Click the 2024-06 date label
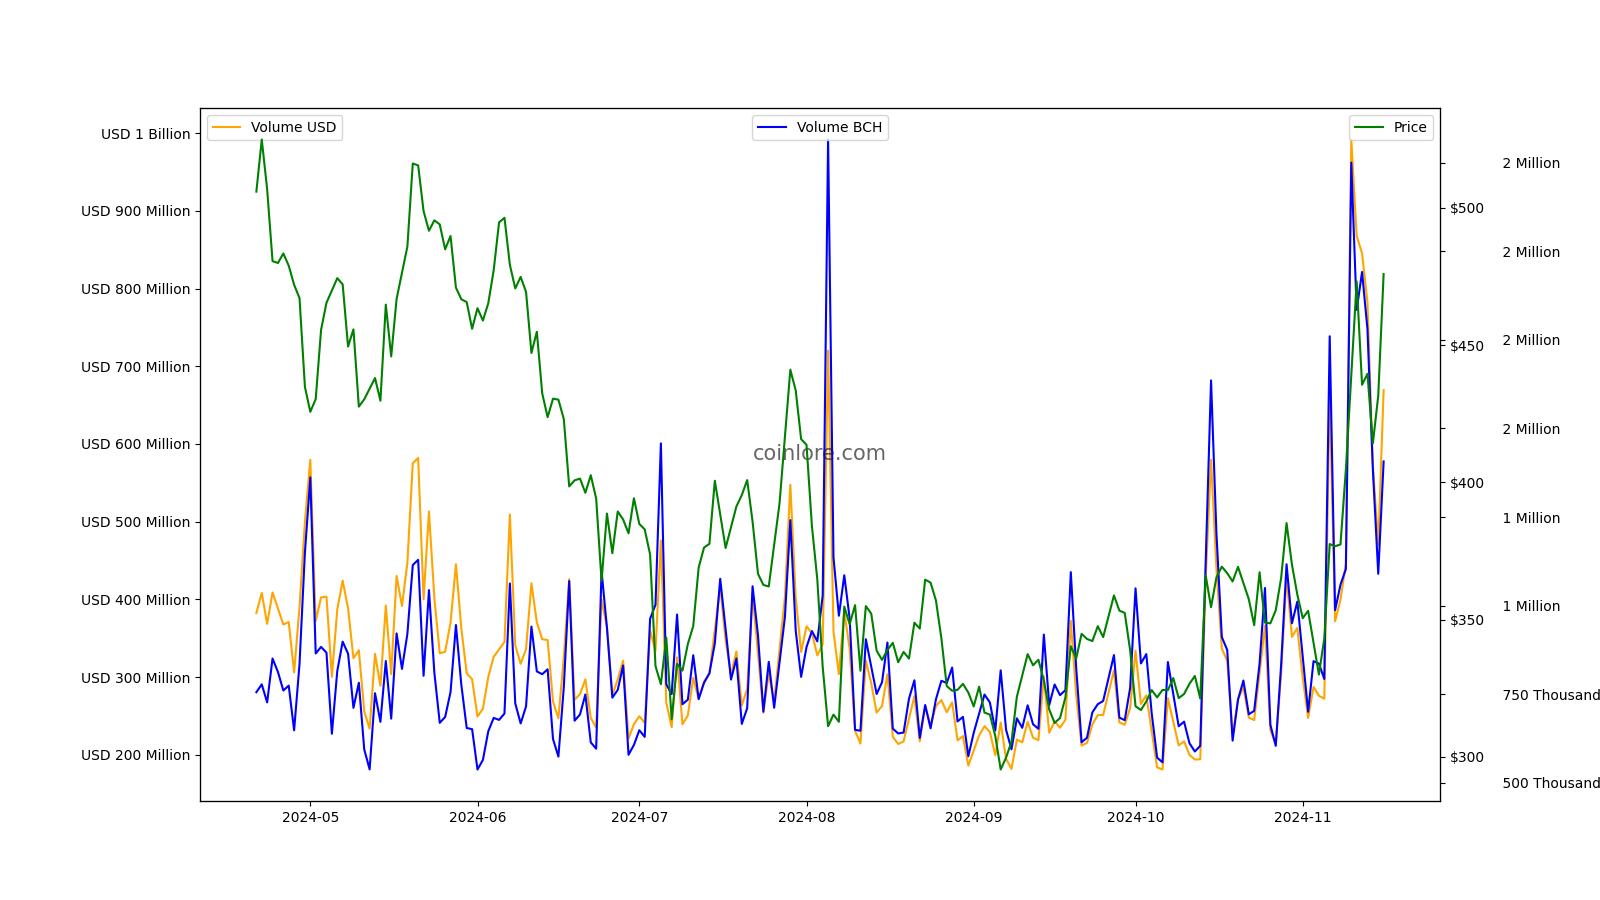Viewport: 1600px width, 900px height. [478, 817]
